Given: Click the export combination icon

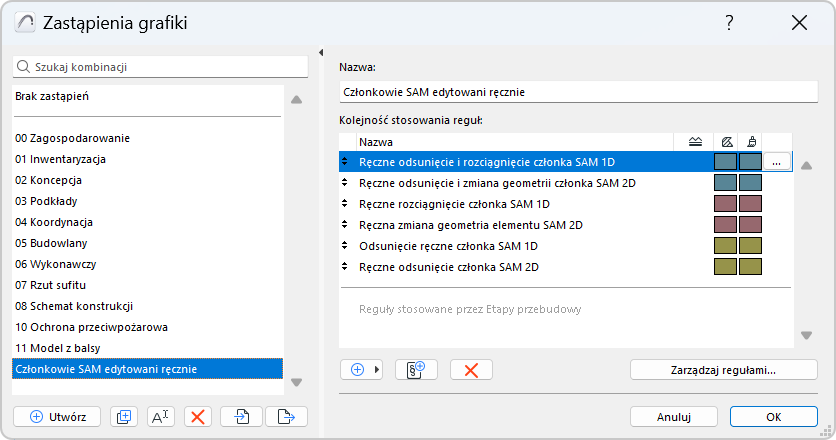Looking at the screenshot, I should pyautogui.click(x=286, y=416).
